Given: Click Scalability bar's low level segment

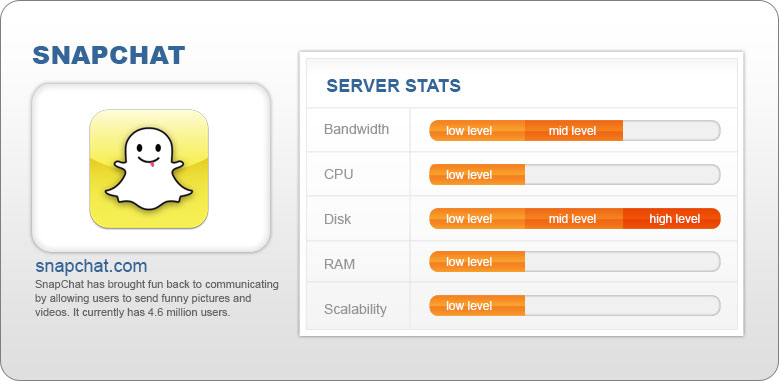Looking at the screenshot, I should pyautogui.click(x=477, y=305).
